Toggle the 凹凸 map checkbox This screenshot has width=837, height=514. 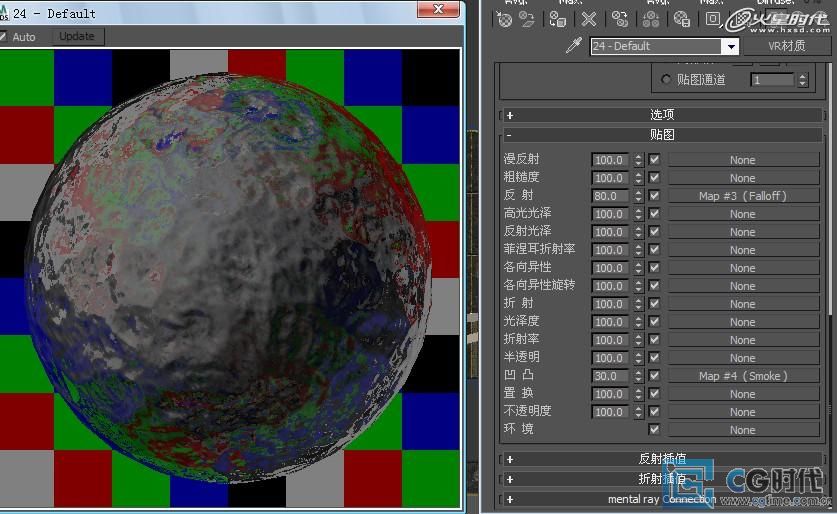point(654,376)
